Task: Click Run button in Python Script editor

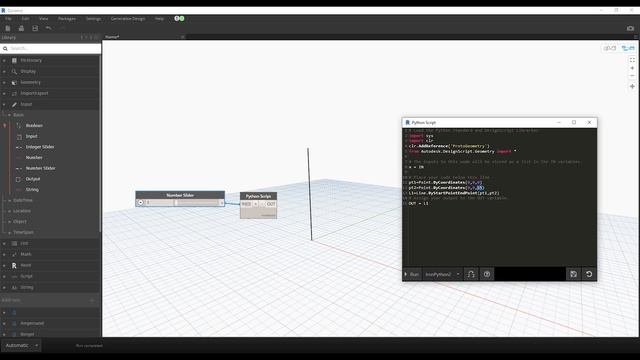Action: [x=412, y=274]
